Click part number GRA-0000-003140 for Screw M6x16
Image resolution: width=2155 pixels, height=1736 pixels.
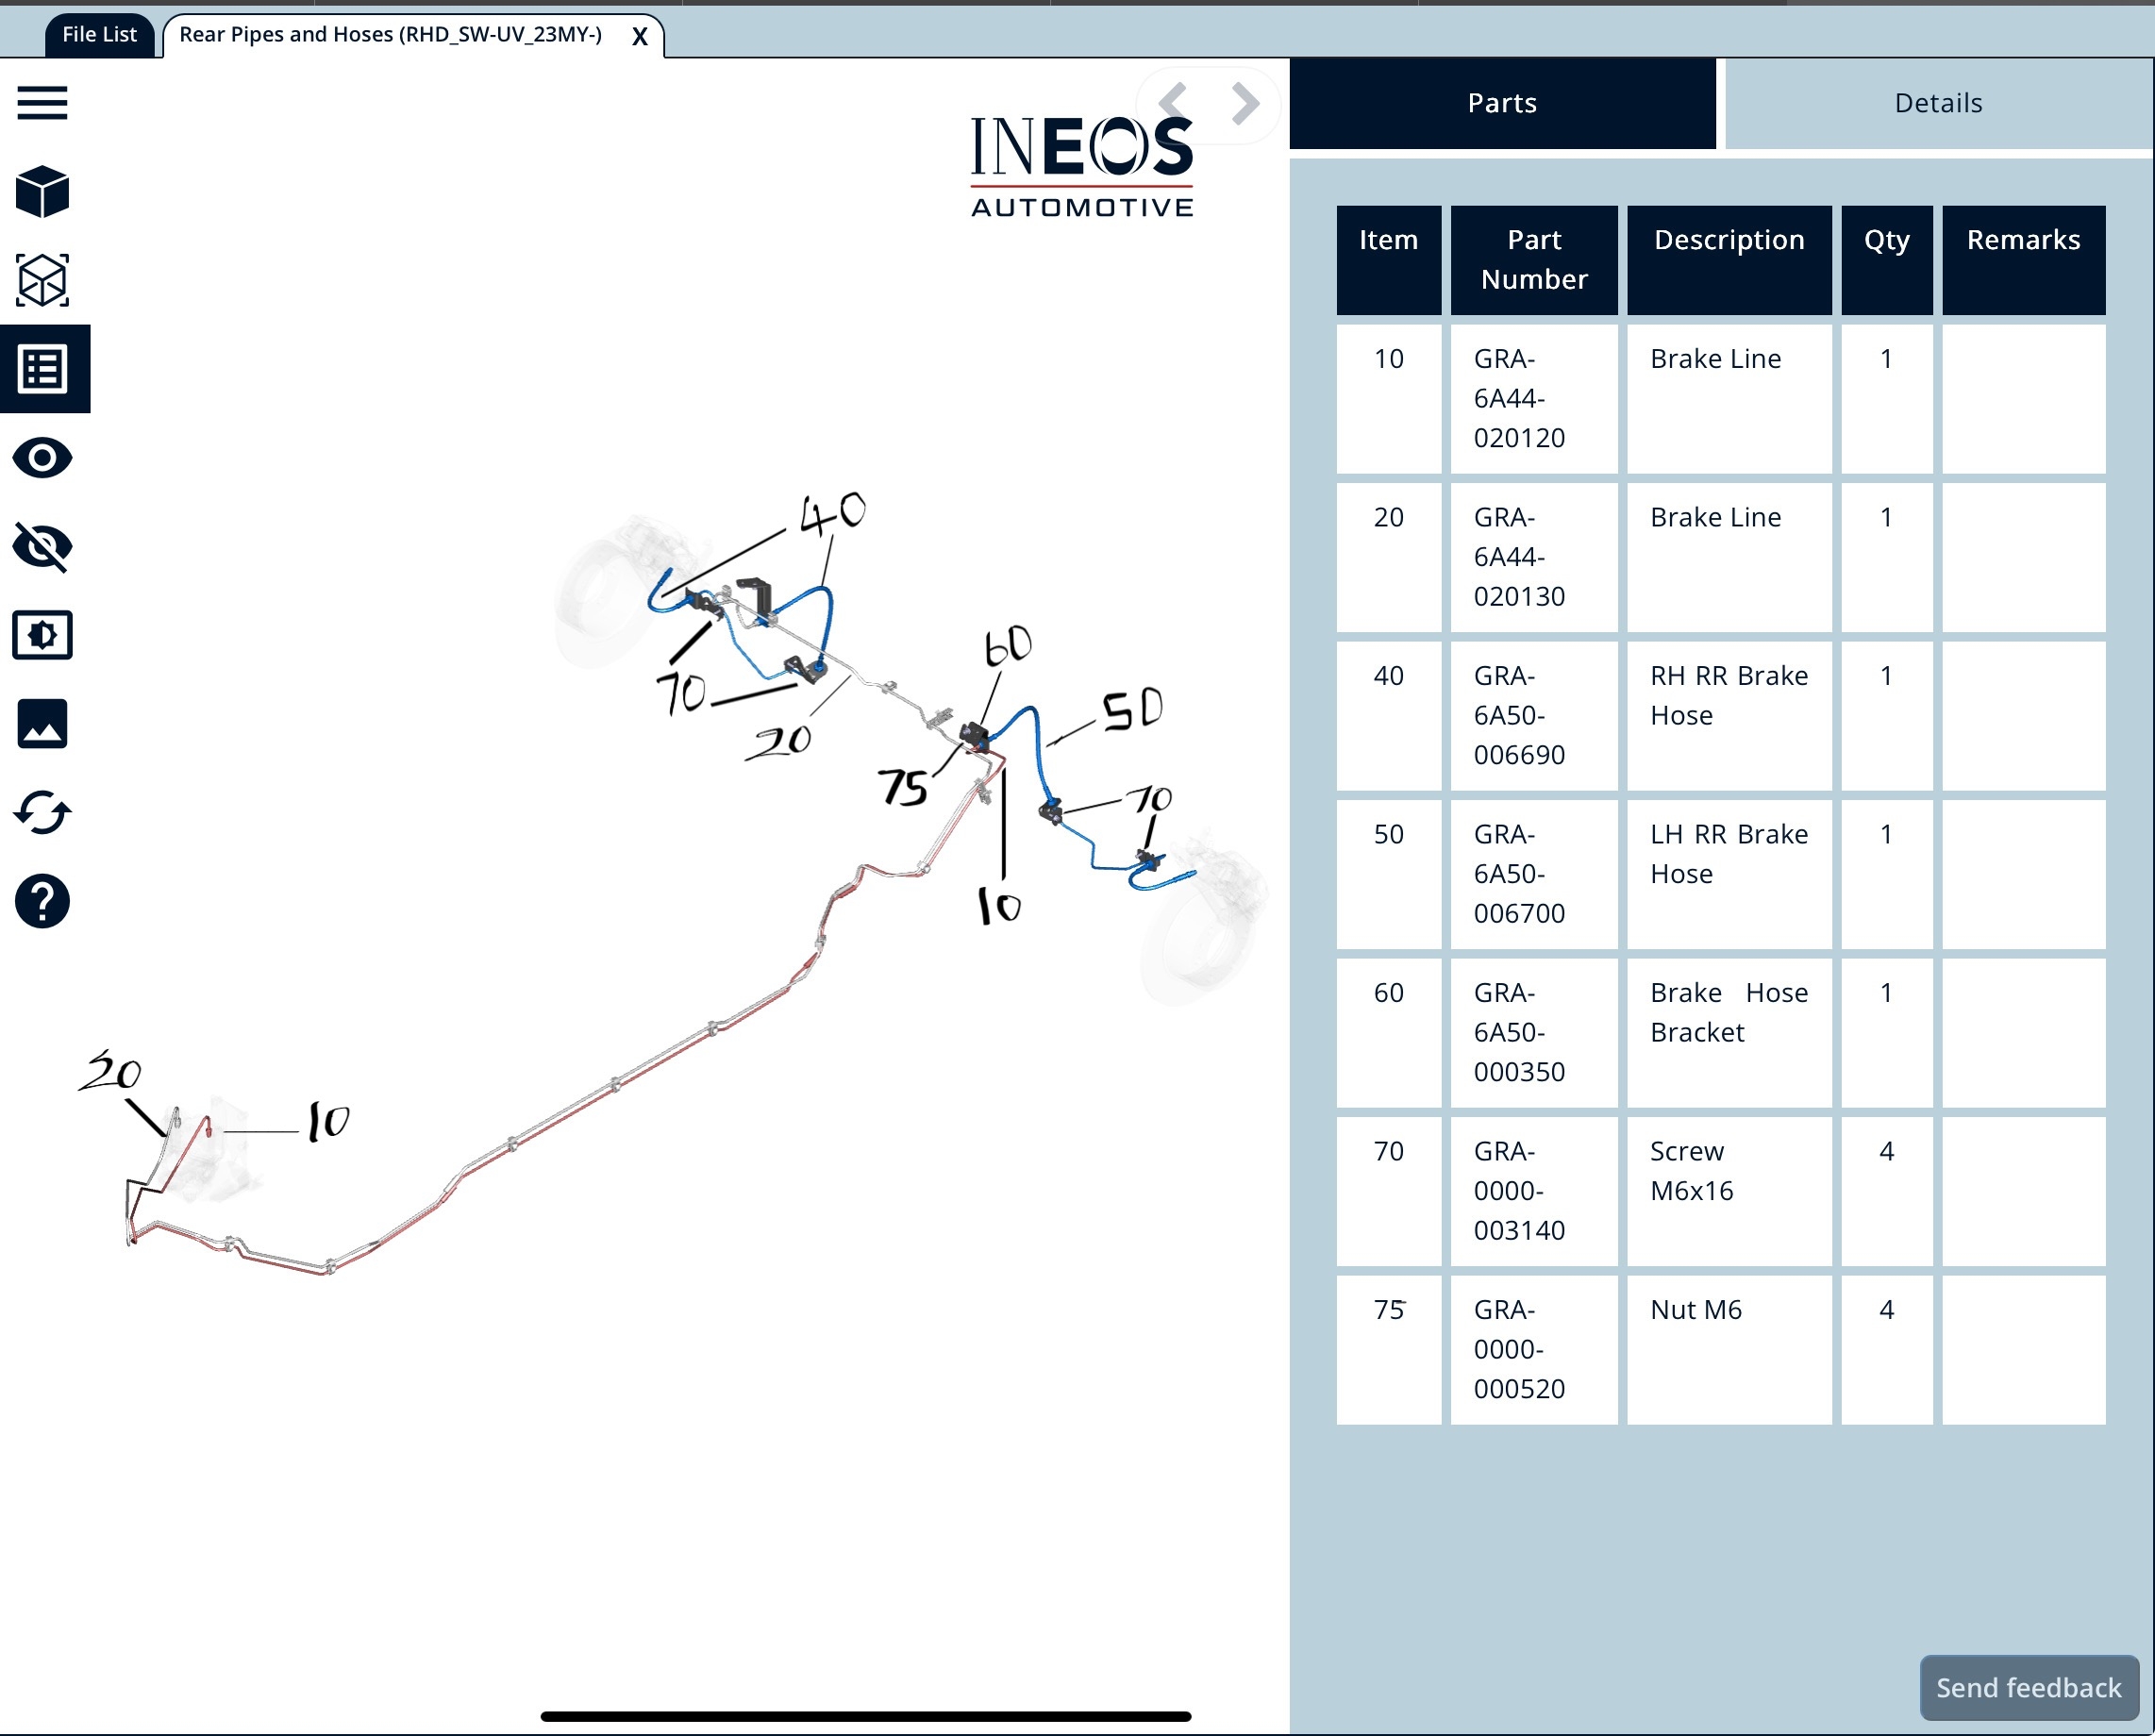click(x=1518, y=1190)
